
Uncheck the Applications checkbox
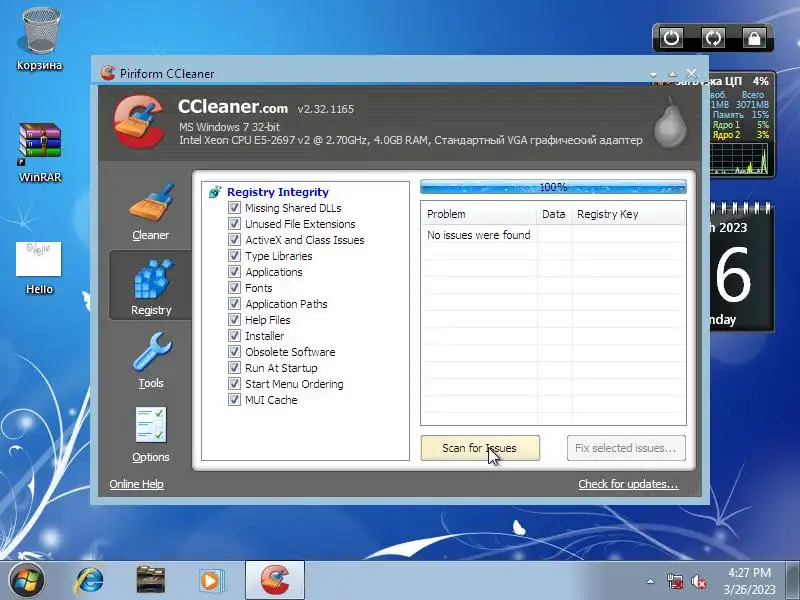(234, 271)
